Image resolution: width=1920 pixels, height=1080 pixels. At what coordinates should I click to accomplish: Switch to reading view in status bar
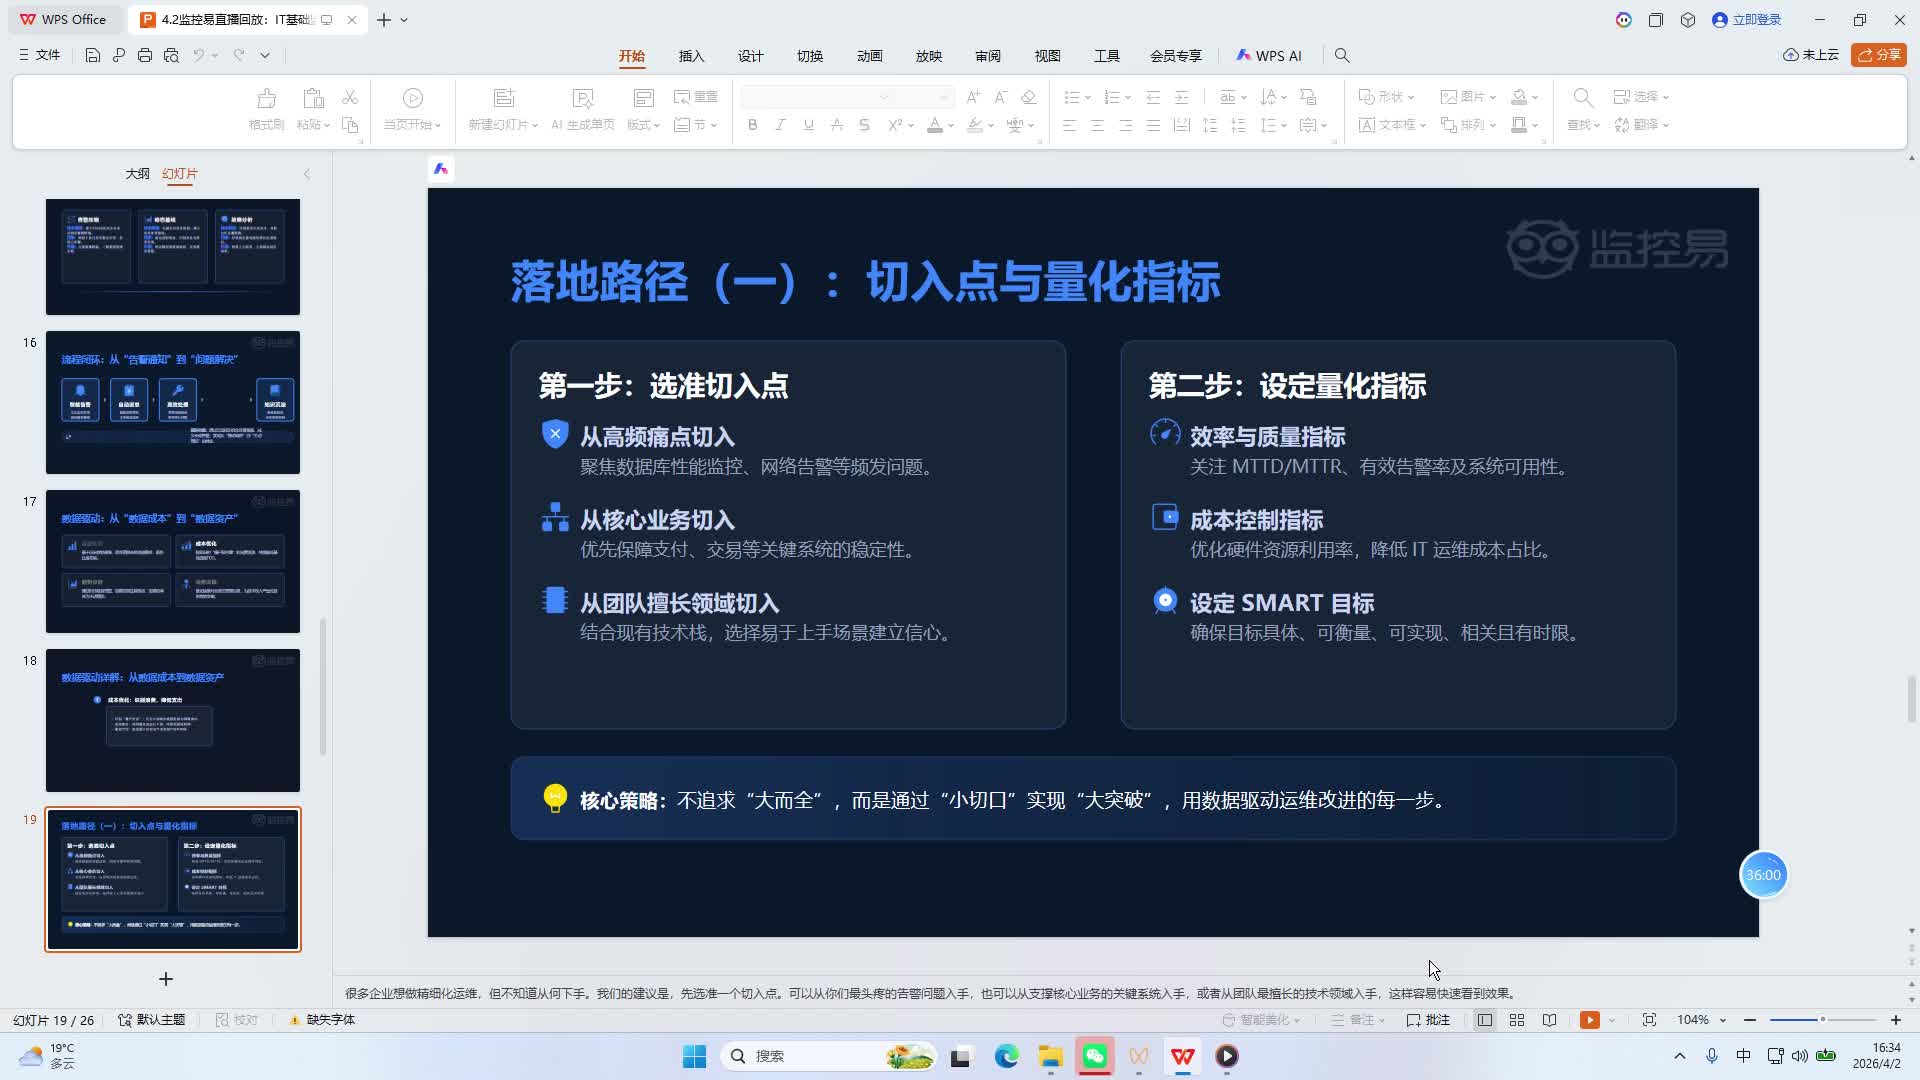1549,1020
